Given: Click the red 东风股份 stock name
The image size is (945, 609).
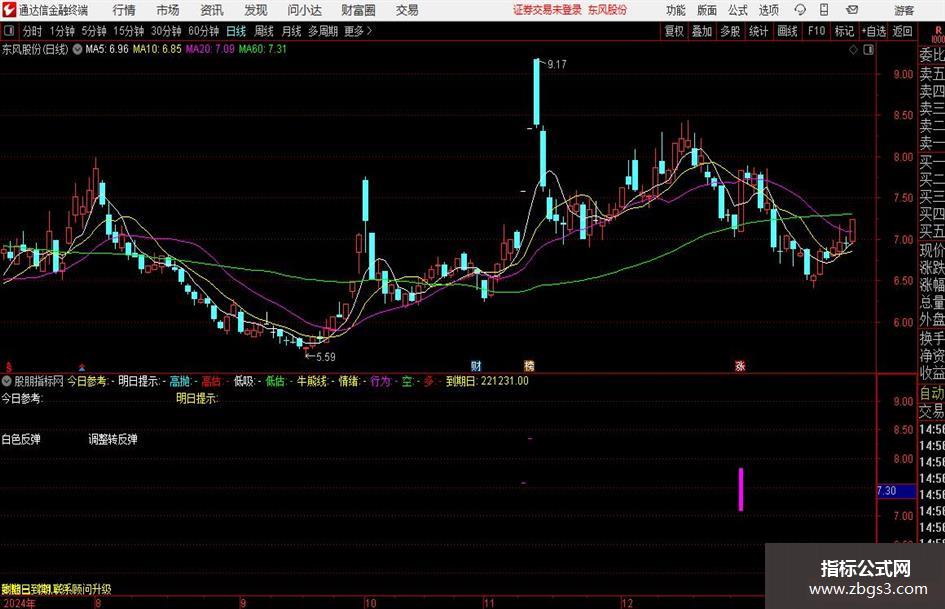Looking at the screenshot, I should pos(608,10).
